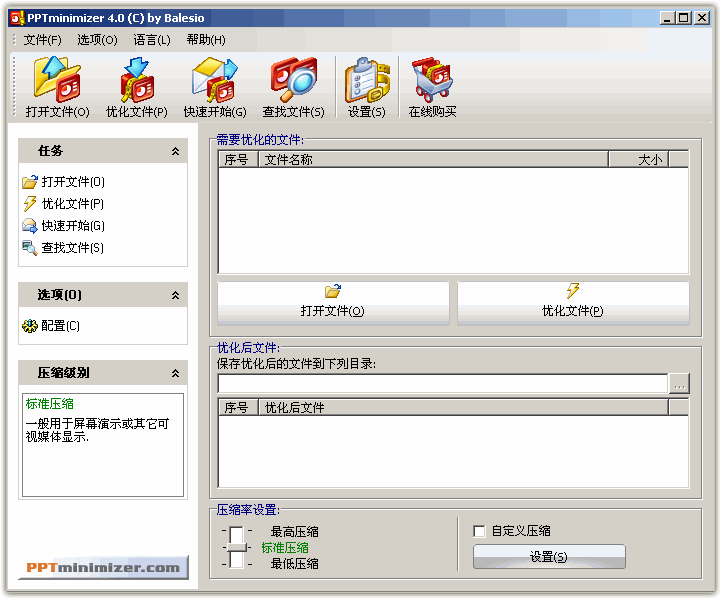
Task: Collapse the 任务 panel chevron
Action: click(175, 151)
